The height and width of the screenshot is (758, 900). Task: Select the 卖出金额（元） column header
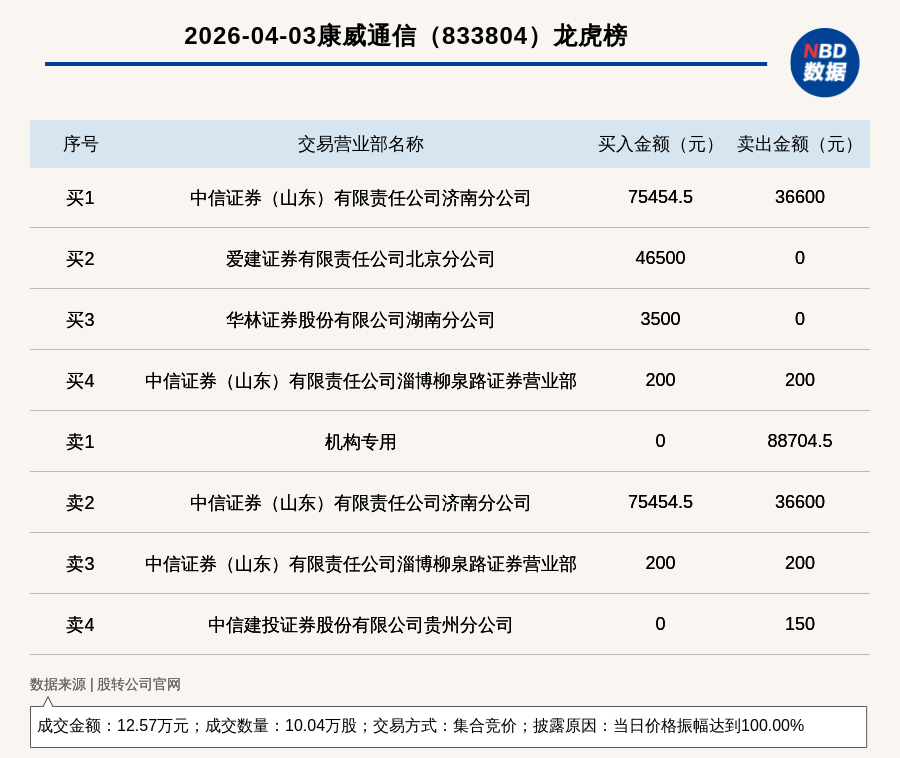tap(799, 144)
